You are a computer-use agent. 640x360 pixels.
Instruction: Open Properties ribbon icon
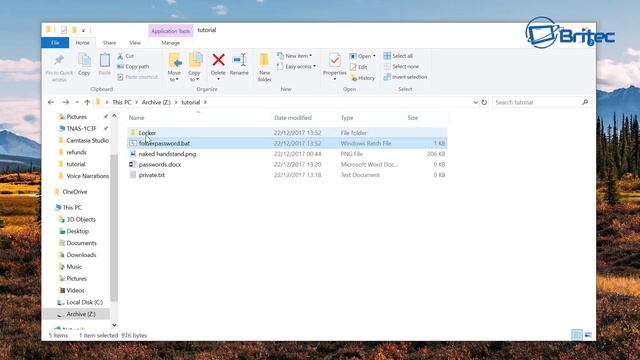[335, 60]
